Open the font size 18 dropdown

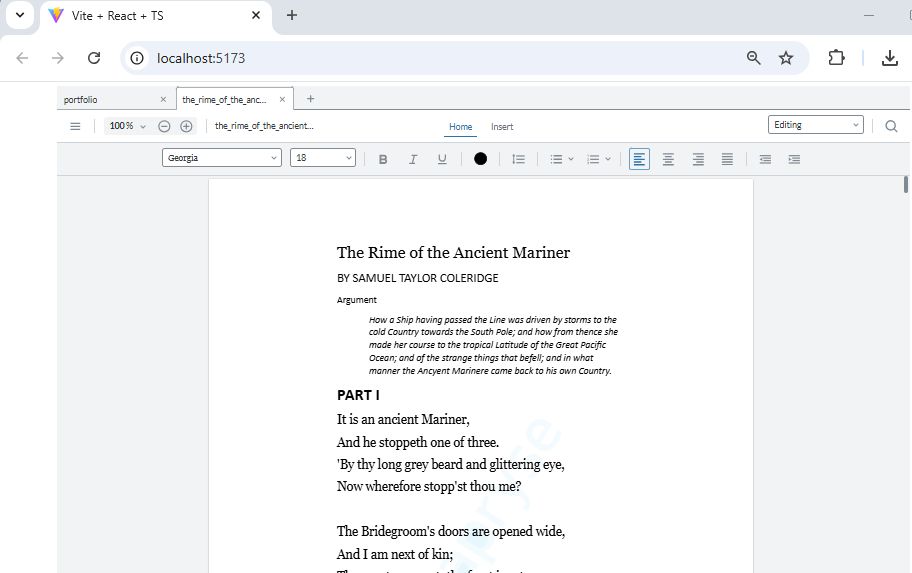point(323,158)
